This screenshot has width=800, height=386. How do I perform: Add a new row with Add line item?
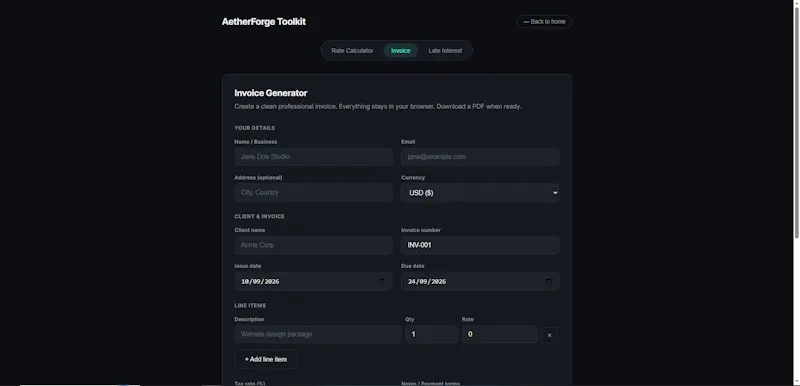pyautogui.click(x=266, y=359)
